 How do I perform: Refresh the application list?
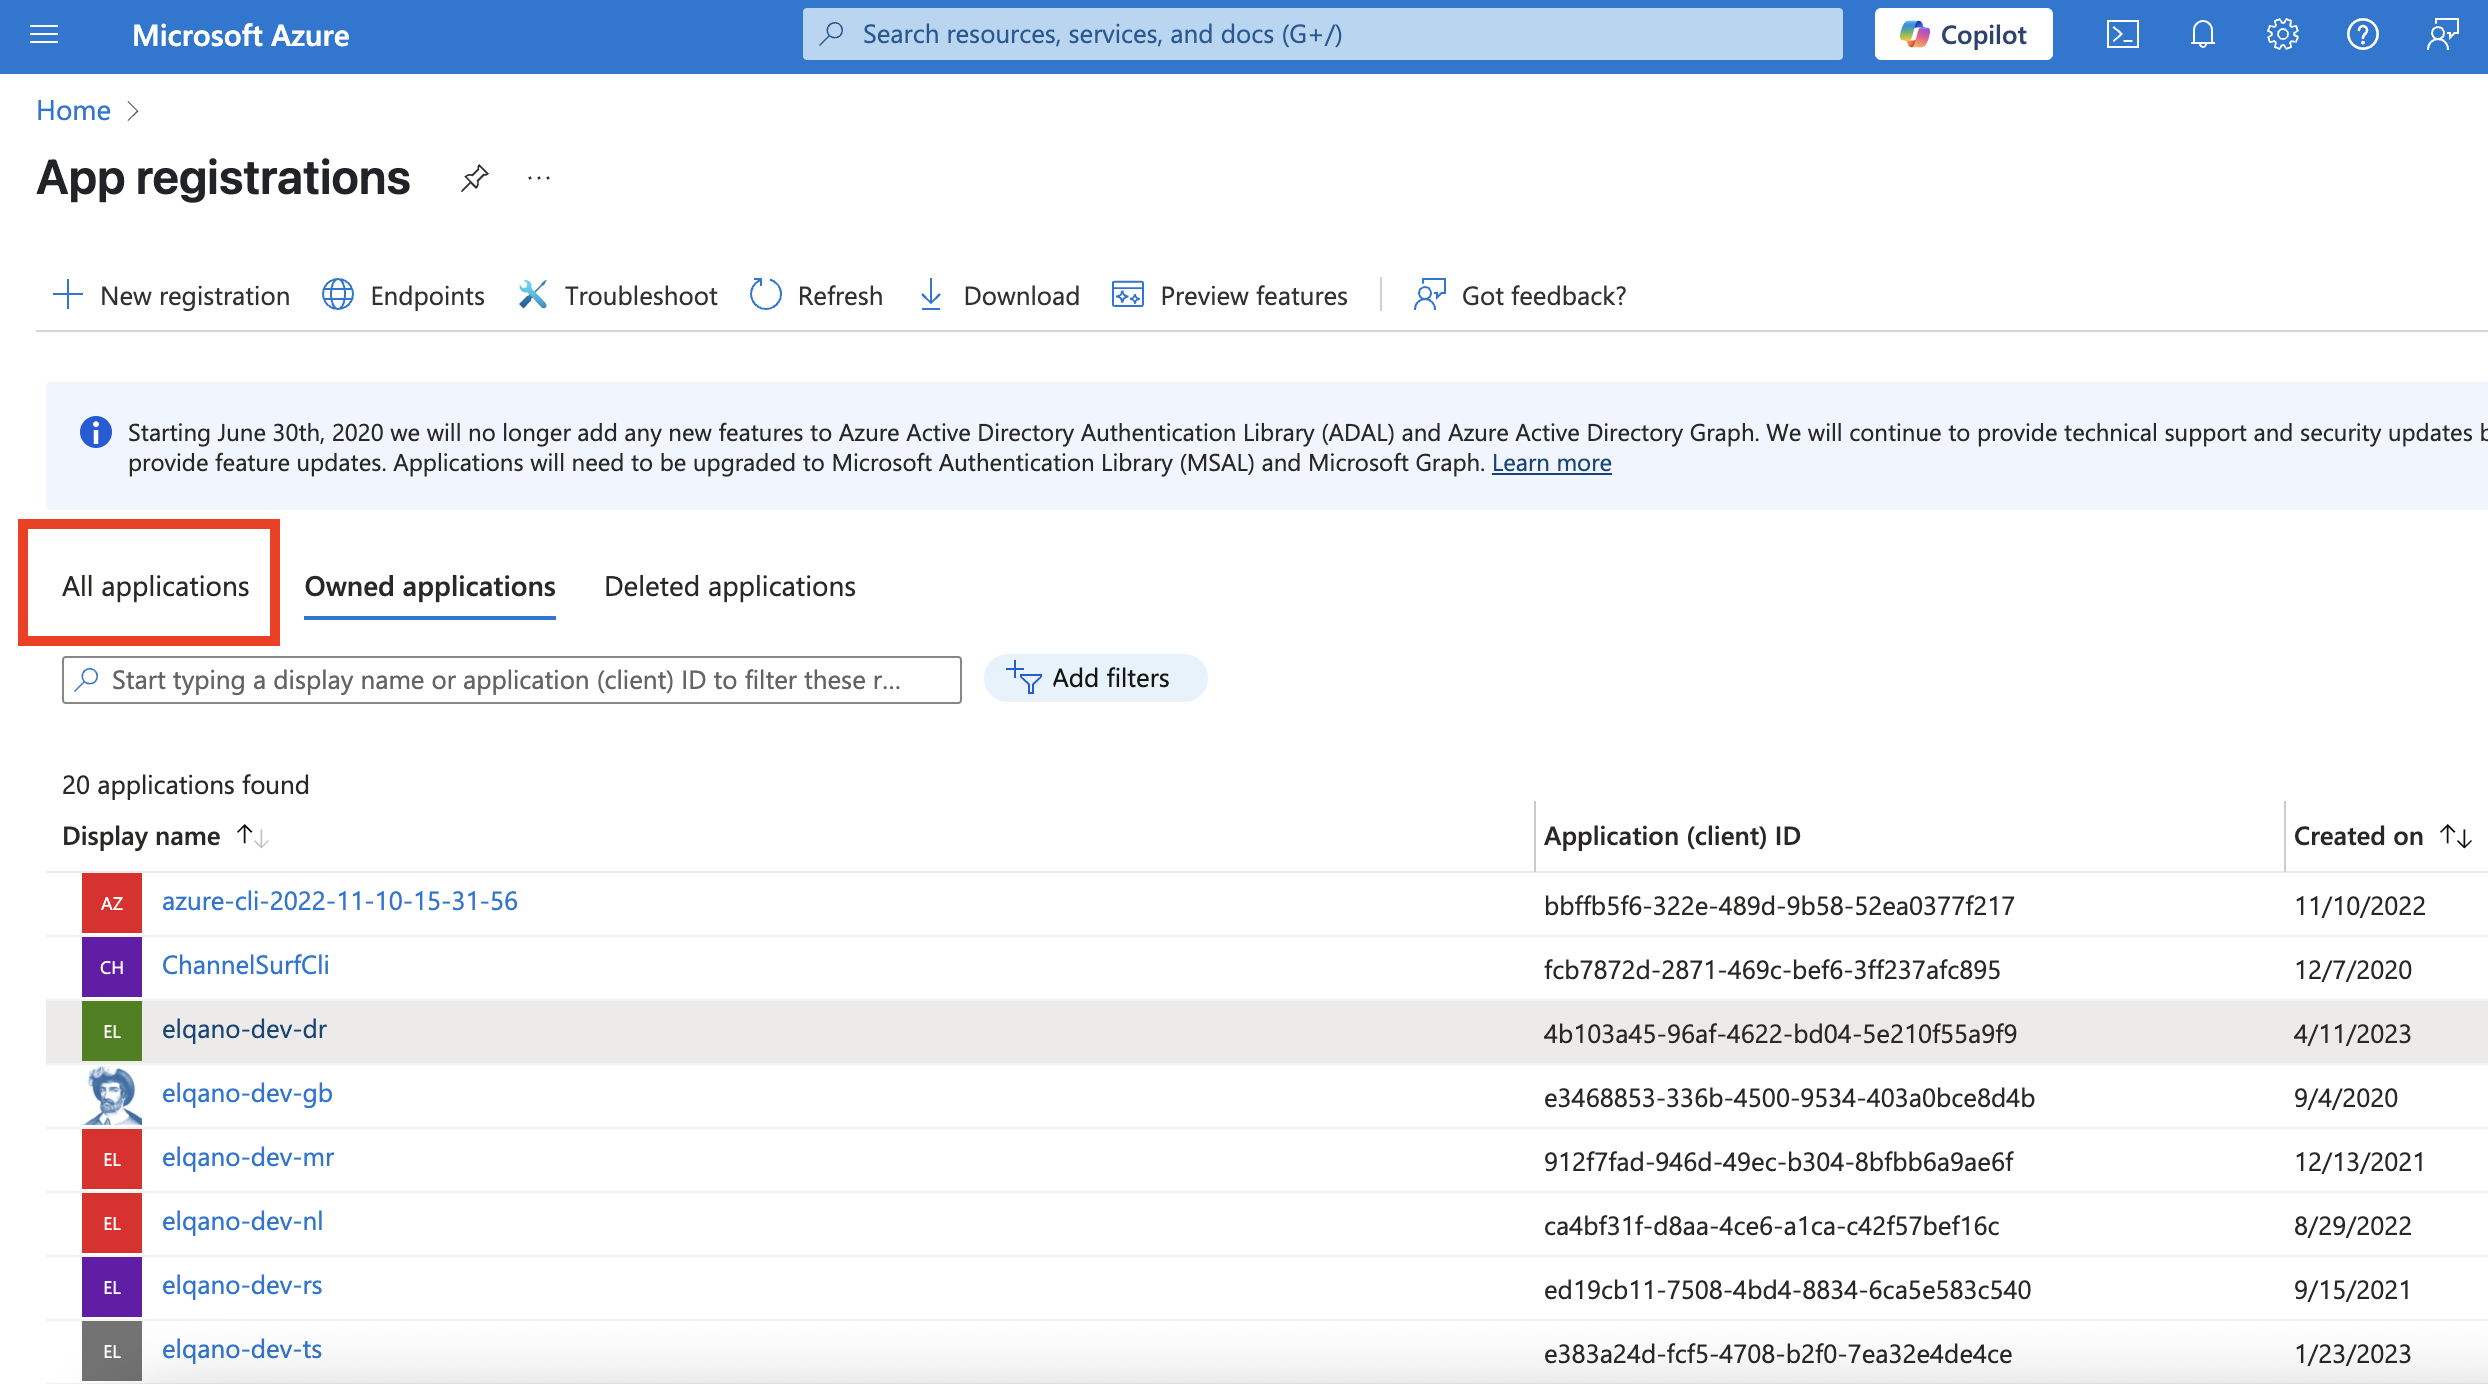click(816, 295)
